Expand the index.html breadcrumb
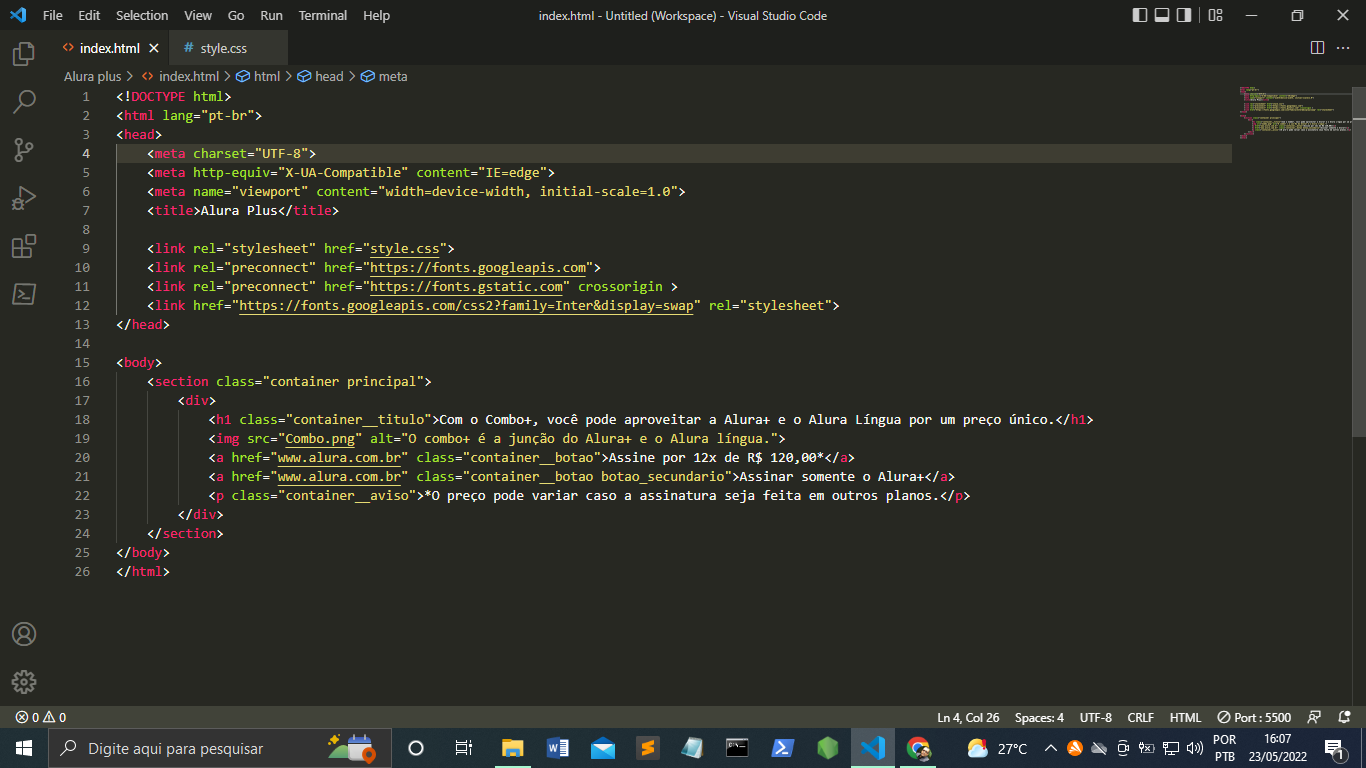The height and width of the screenshot is (768, 1366). pos(180,76)
